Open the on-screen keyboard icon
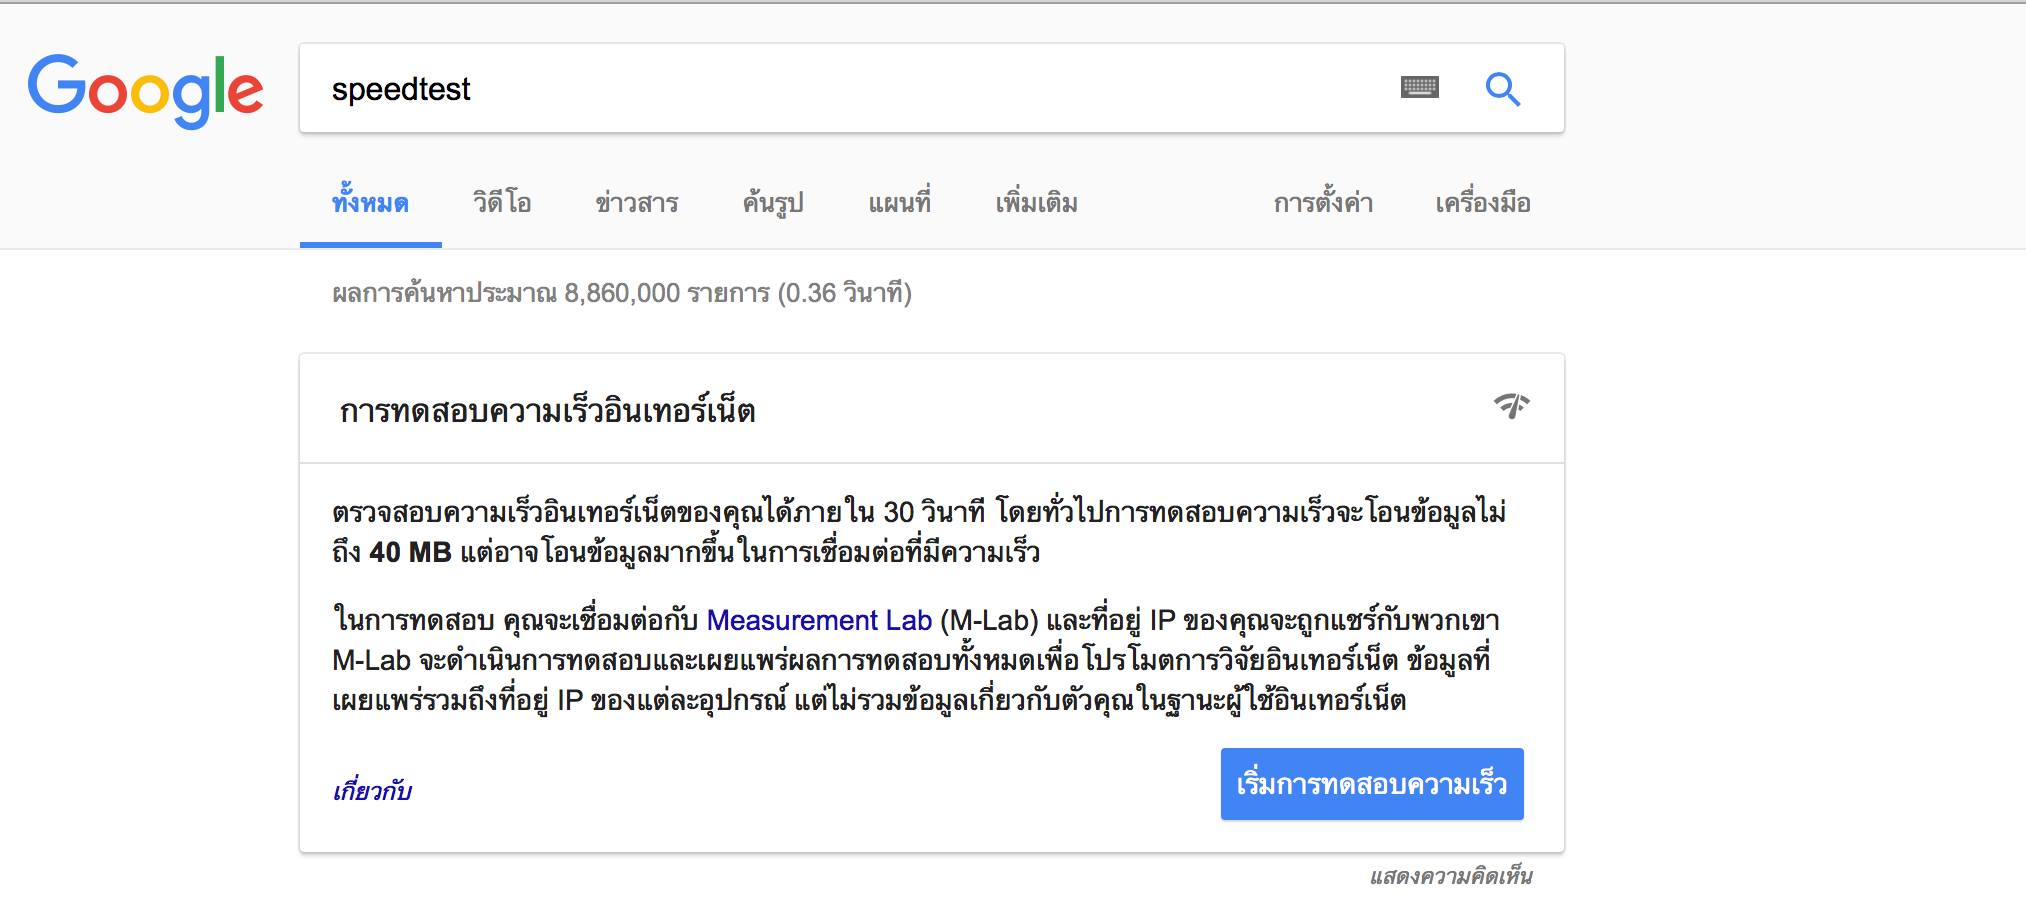The height and width of the screenshot is (922, 2026). coord(1419,88)
